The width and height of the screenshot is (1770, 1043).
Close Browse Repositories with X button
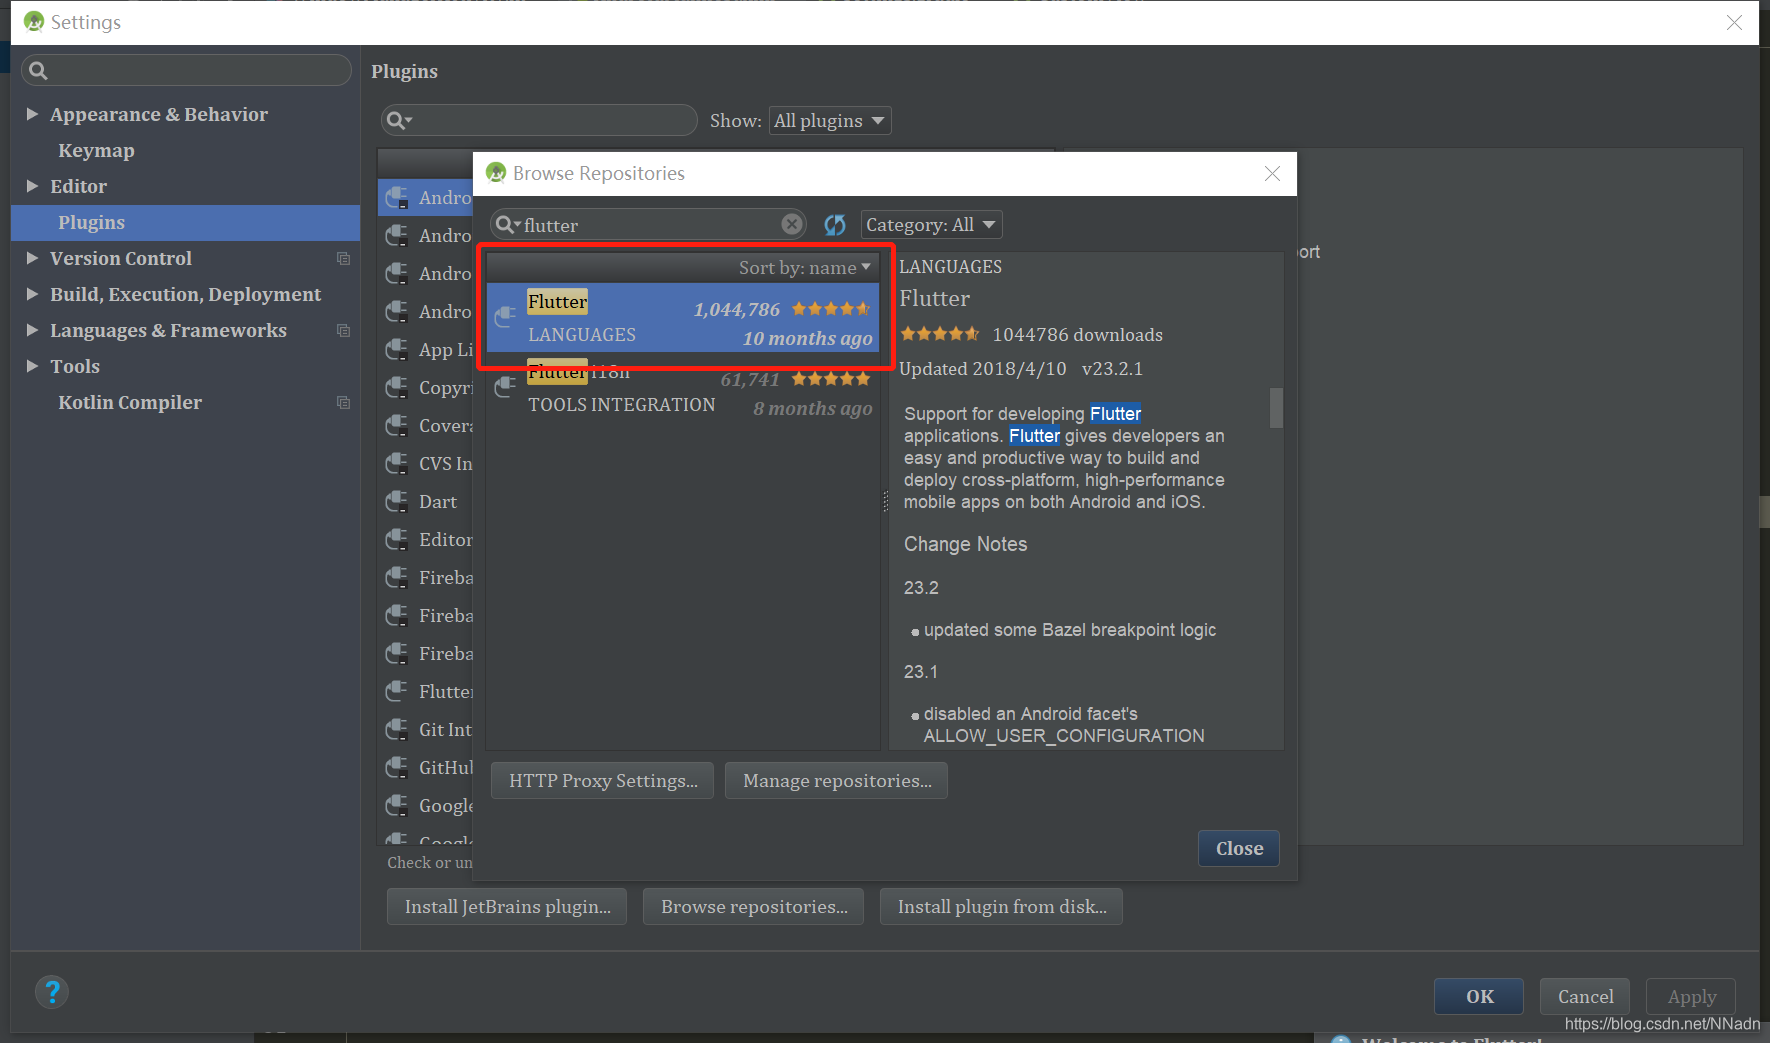(1272, 174)
